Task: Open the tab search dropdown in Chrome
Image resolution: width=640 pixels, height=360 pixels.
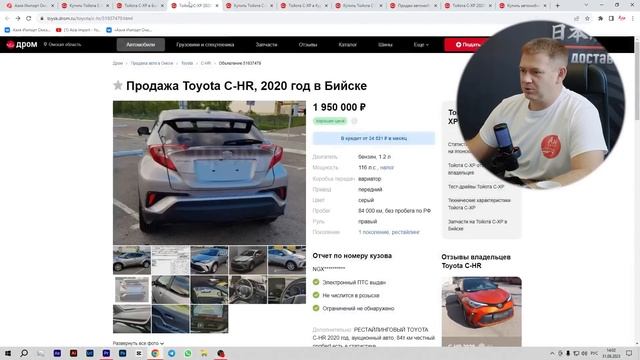Action: [x=586, y=6]
